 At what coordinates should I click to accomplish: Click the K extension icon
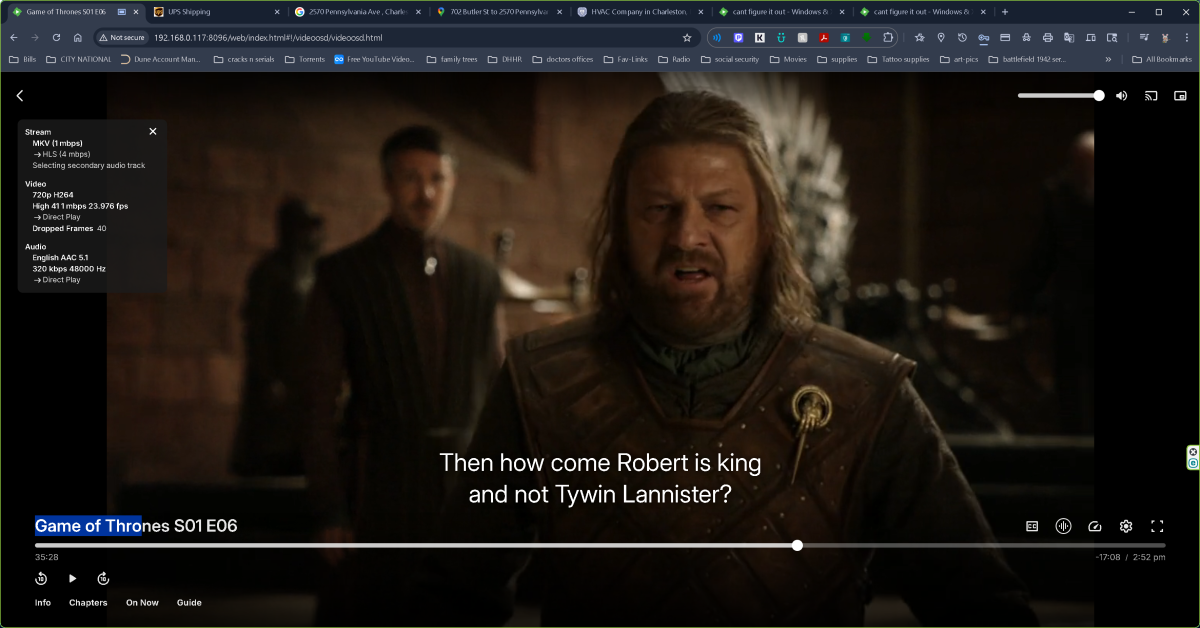point(760,37)
